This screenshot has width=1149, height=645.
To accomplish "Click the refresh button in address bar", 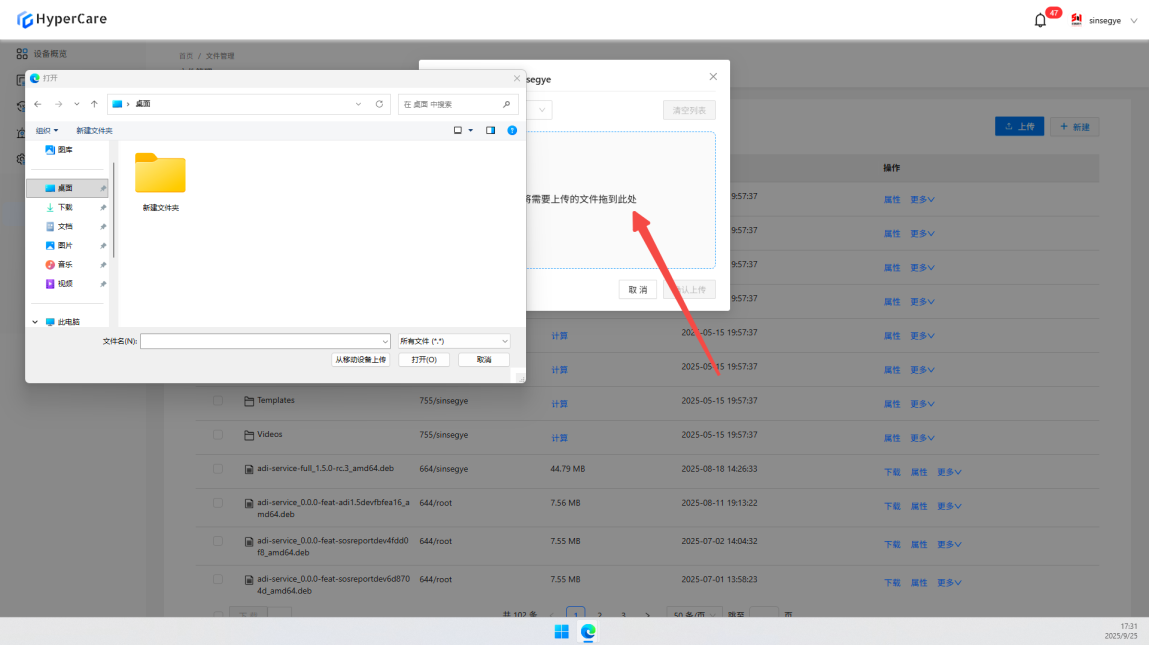I will [x=379, y=104].
